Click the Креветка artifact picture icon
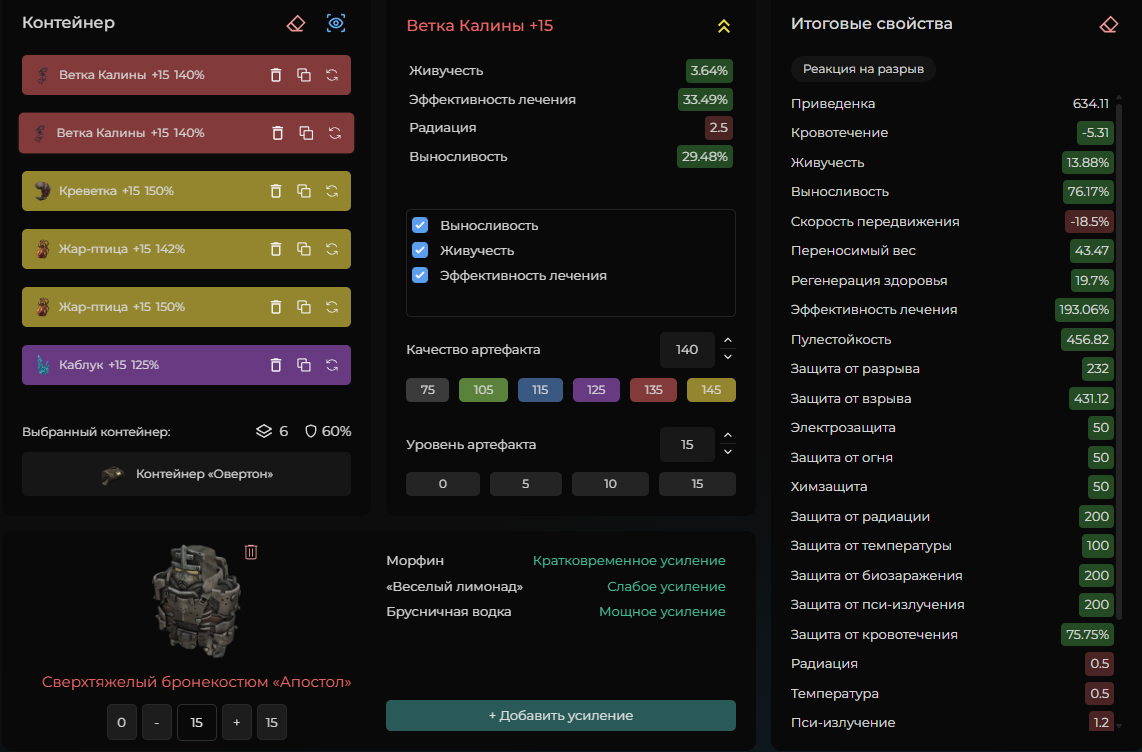 [43, 191]
